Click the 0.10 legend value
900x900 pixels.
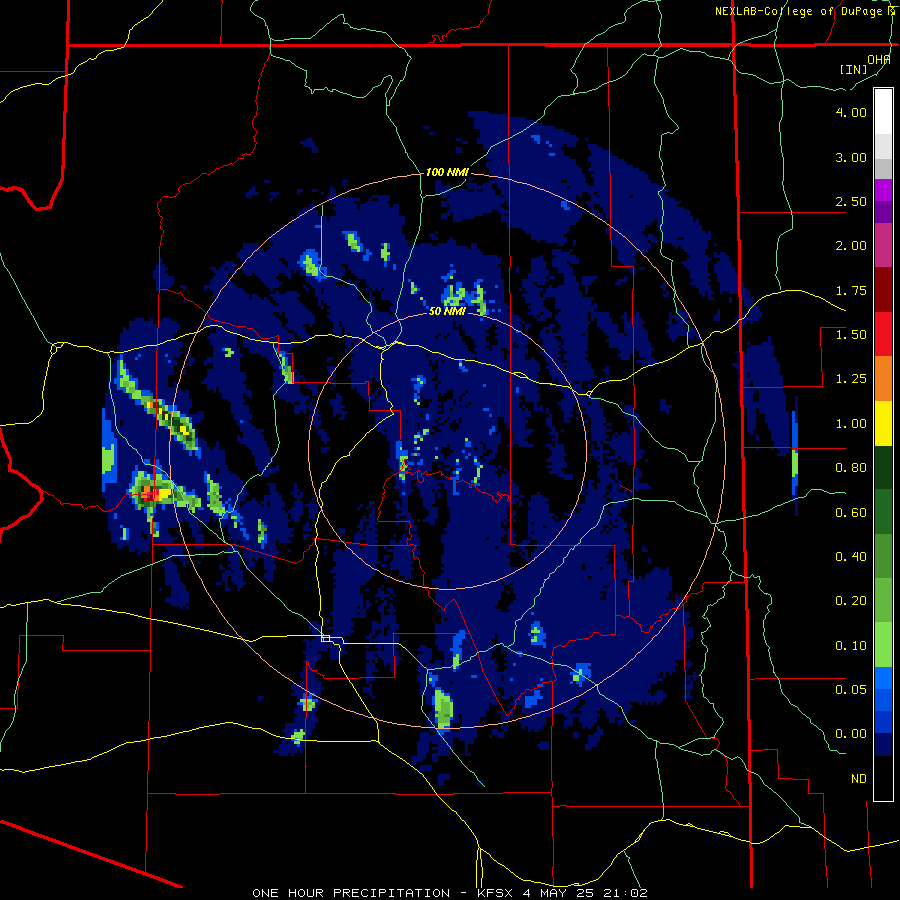point(851,646)
